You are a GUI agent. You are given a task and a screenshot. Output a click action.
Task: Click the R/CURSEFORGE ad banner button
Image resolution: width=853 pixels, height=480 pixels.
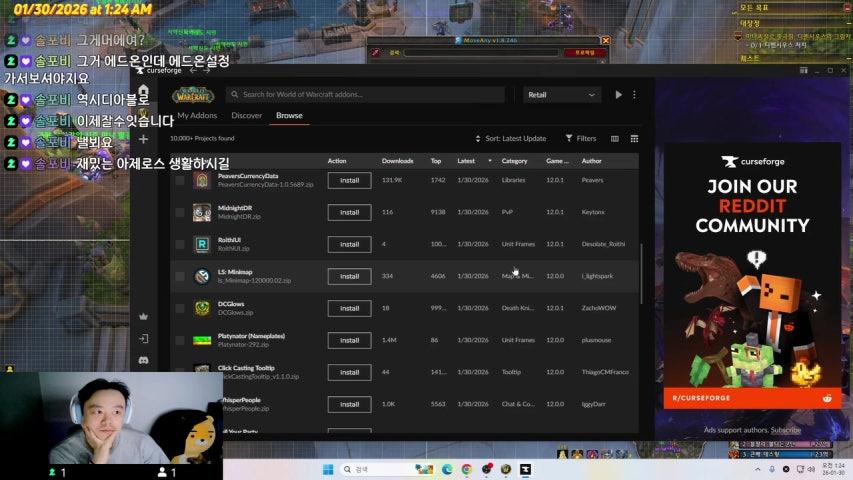752,398
